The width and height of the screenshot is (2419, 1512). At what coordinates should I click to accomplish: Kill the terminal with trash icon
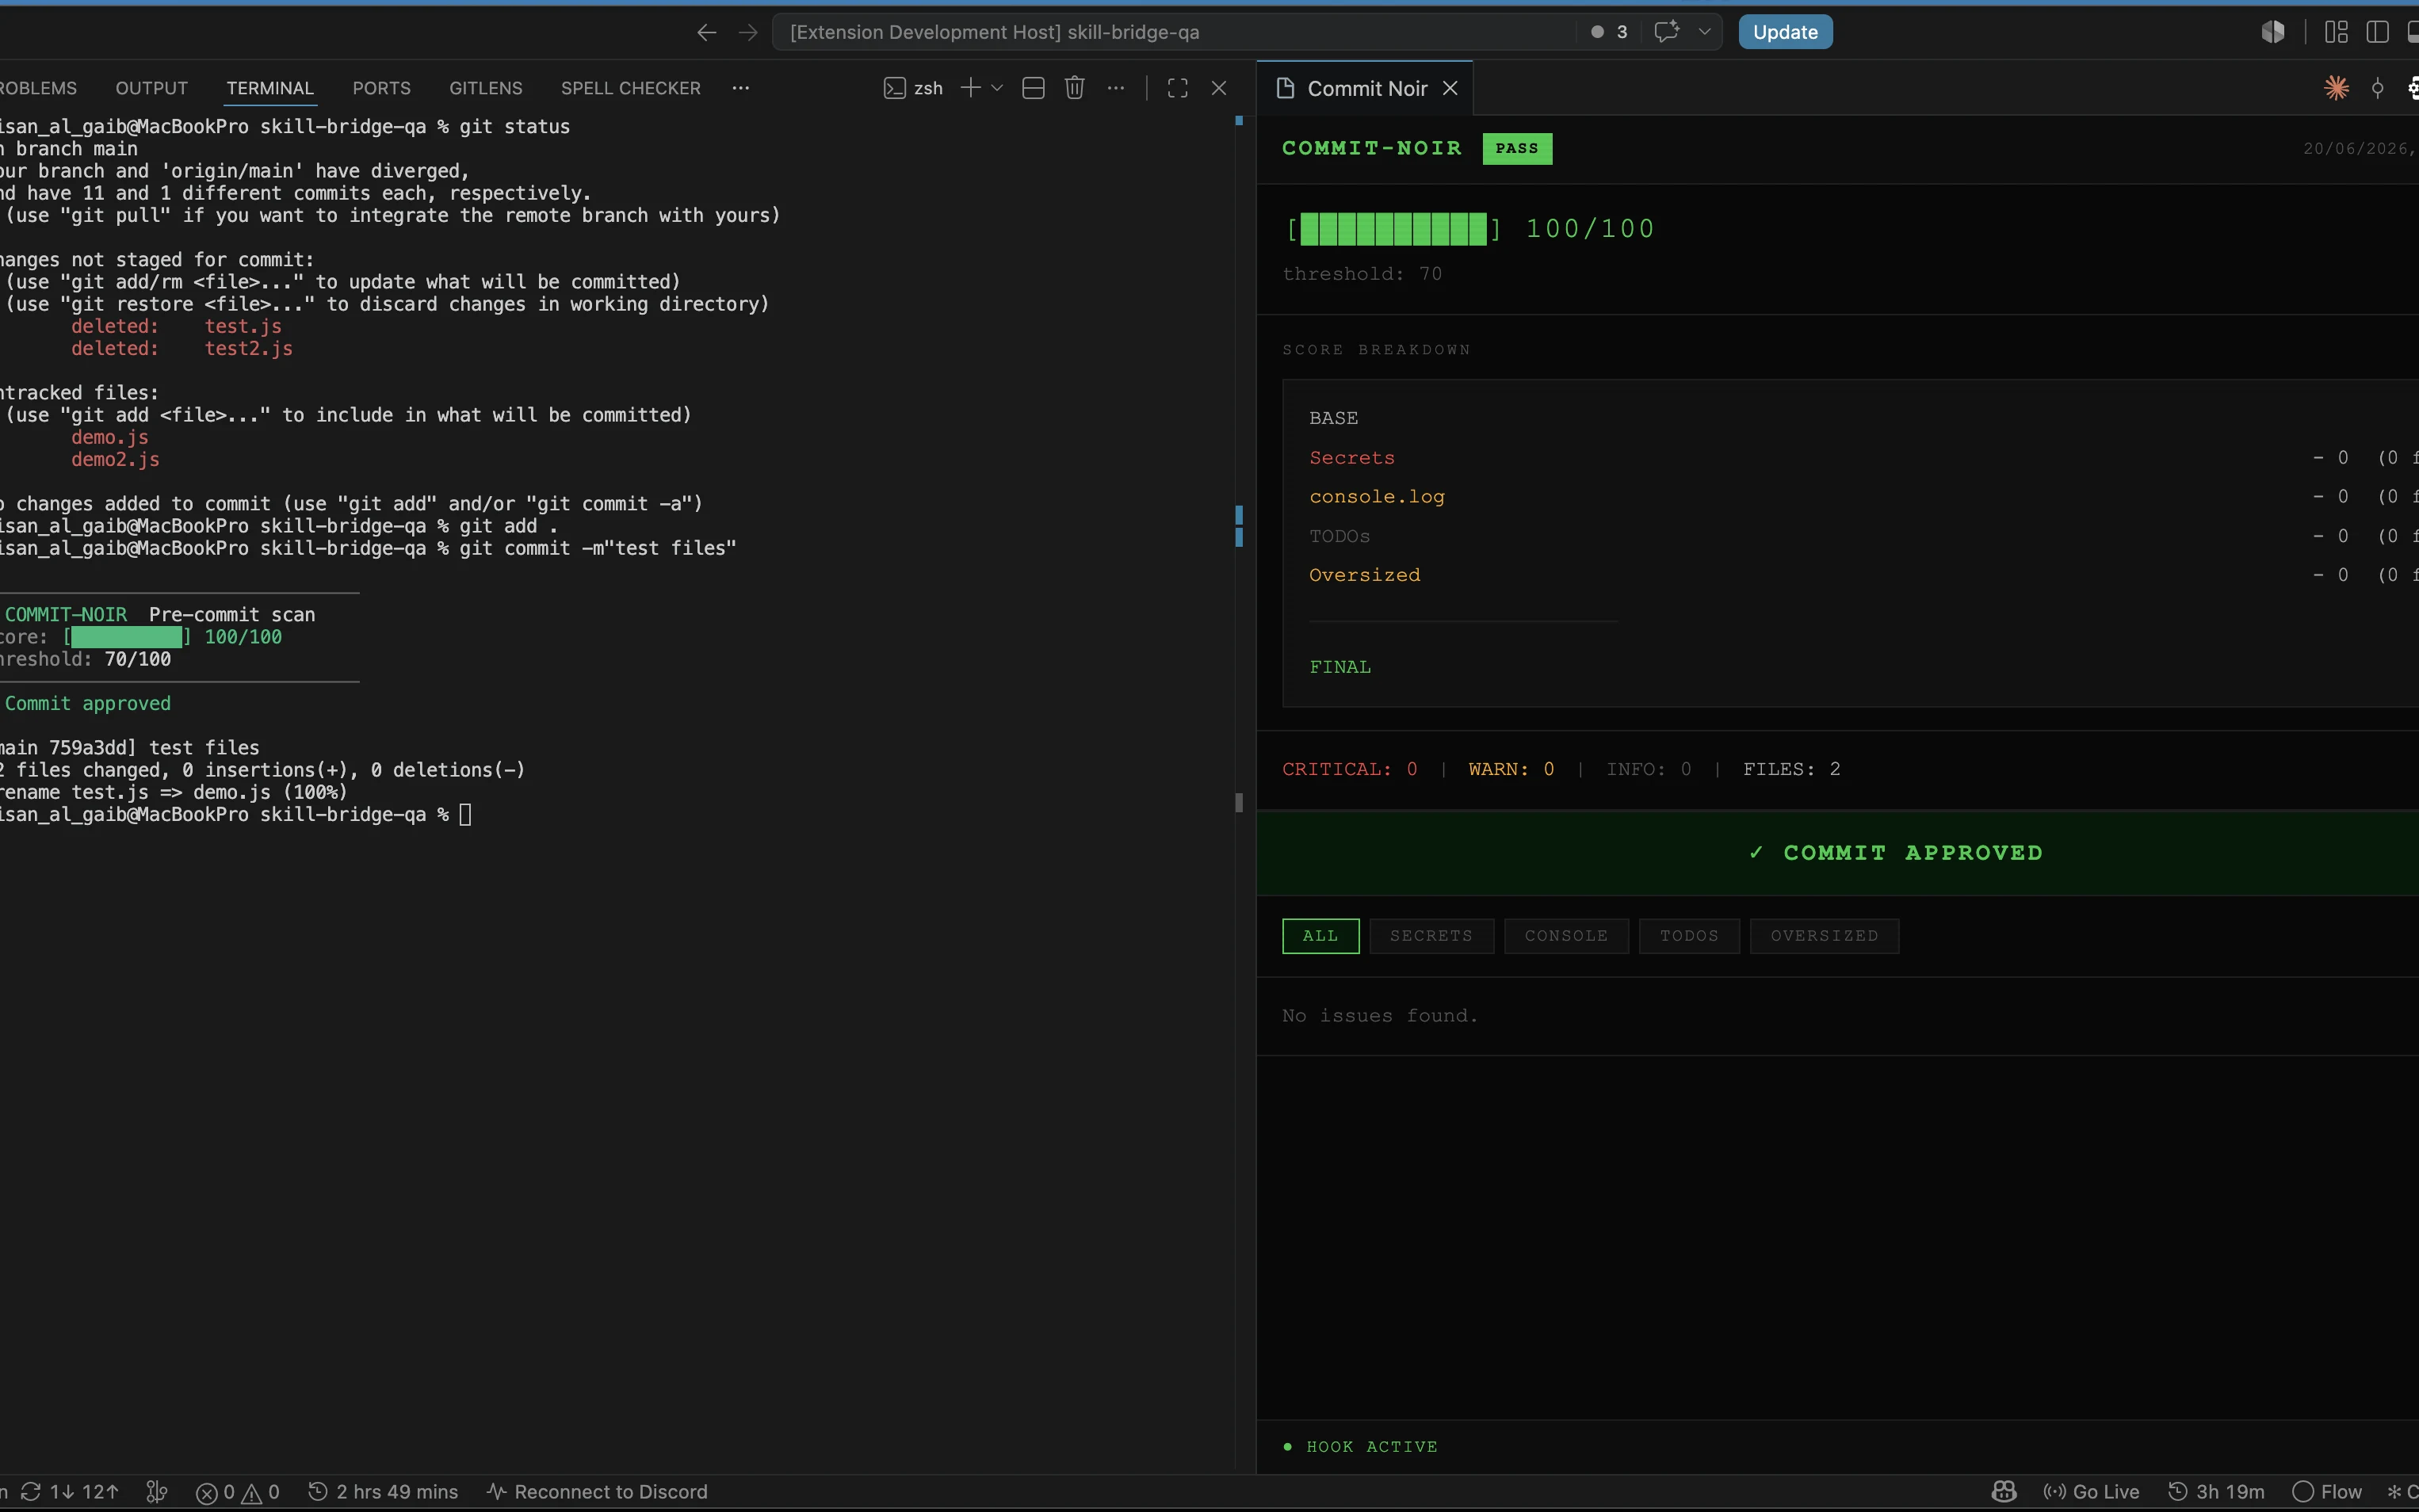(x=1075, y=88)
